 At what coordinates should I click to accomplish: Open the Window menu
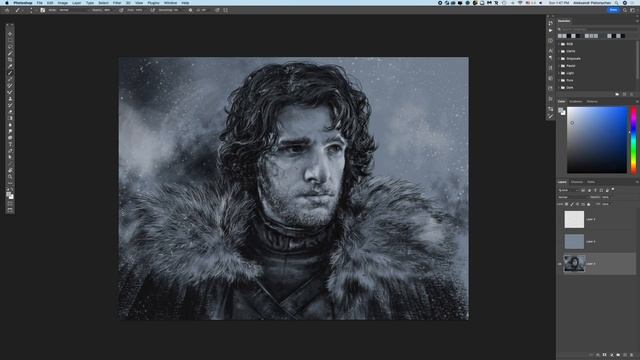[170, 3]
